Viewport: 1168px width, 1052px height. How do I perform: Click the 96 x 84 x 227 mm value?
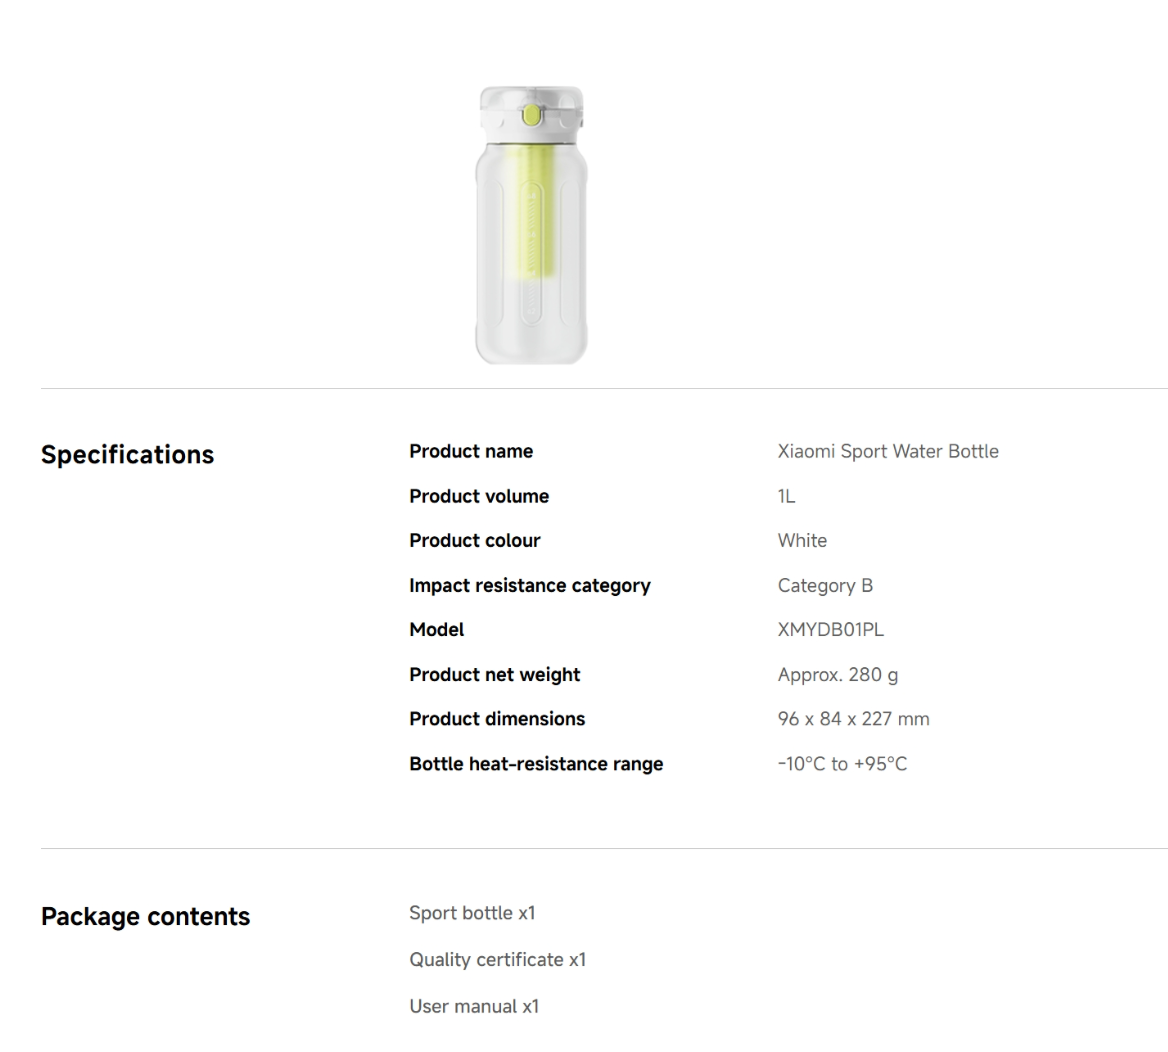pyautogui.click(x=854, y=718)
